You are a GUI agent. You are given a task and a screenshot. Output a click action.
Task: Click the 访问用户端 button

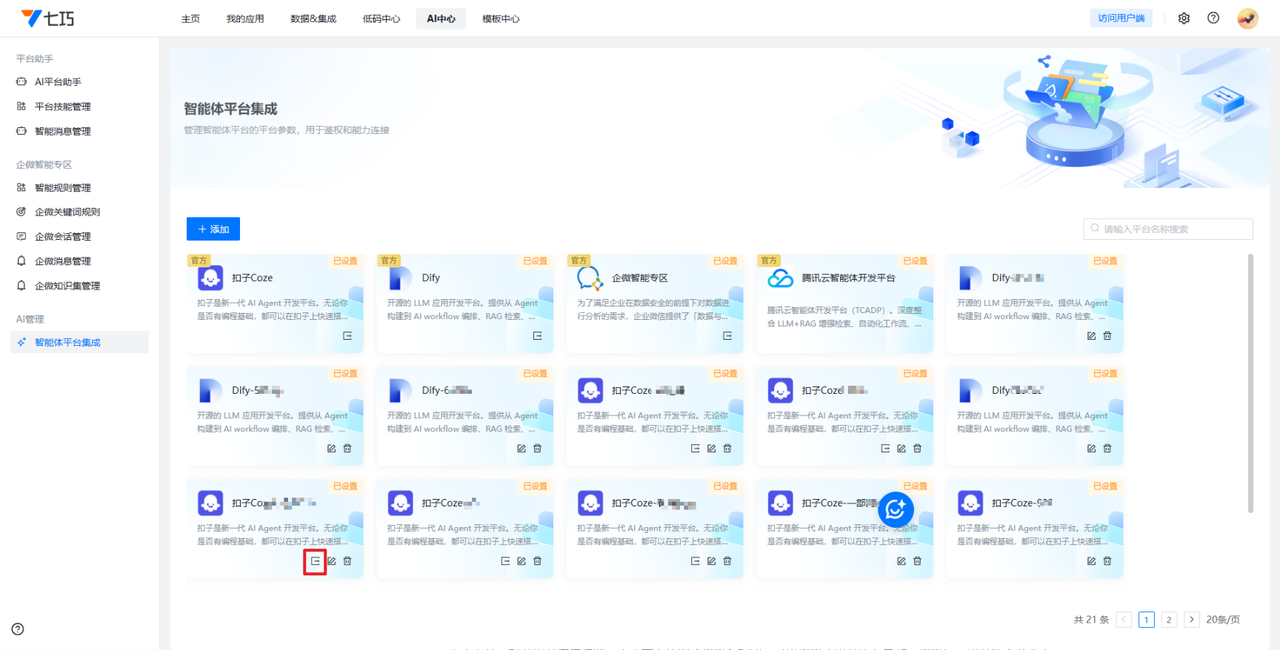coord(1121,18)
